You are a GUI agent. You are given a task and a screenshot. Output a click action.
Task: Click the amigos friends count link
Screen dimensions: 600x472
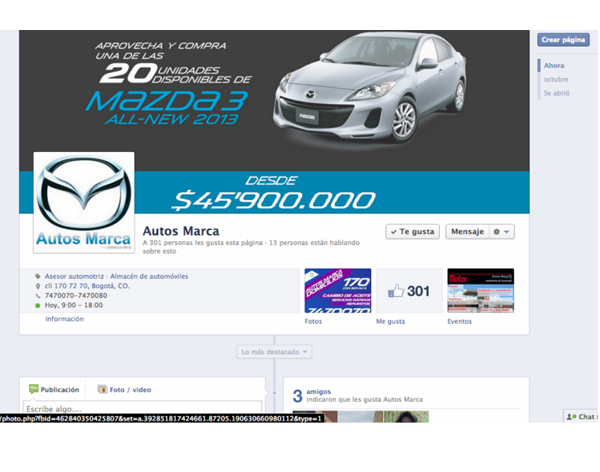click(322, 391)
